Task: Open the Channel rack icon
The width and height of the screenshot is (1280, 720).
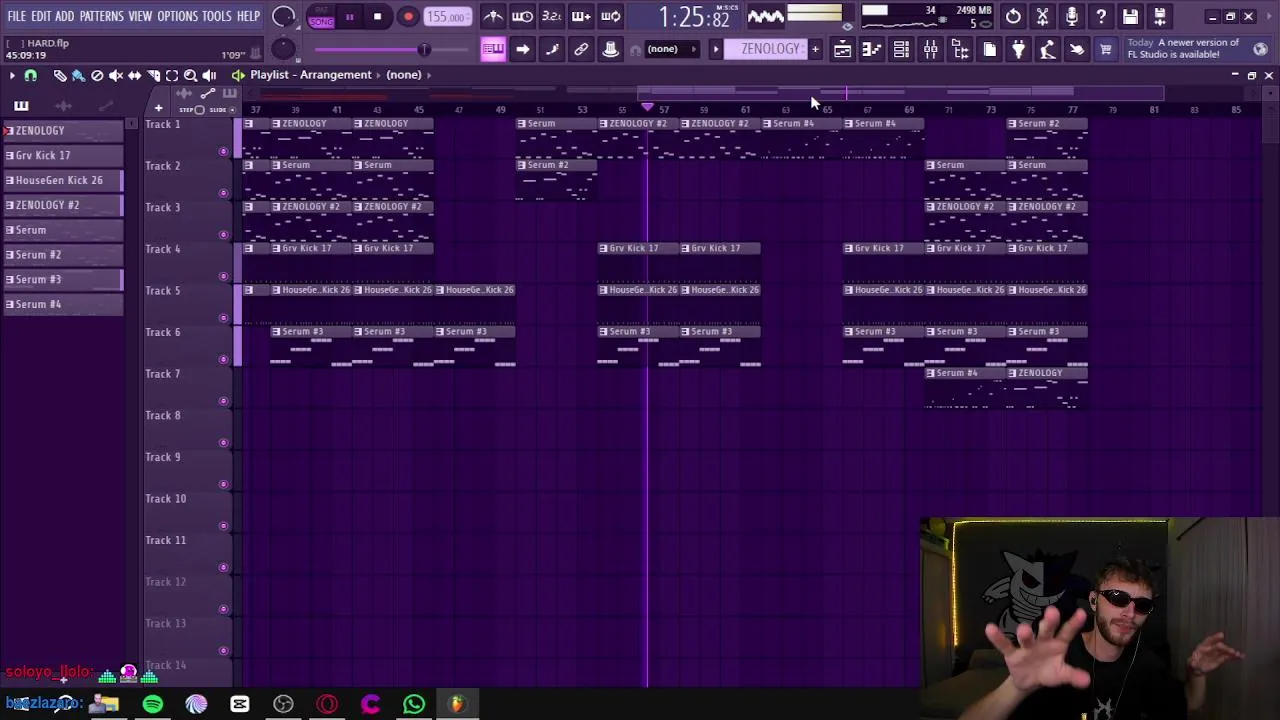Action: (x=901, y=49)
